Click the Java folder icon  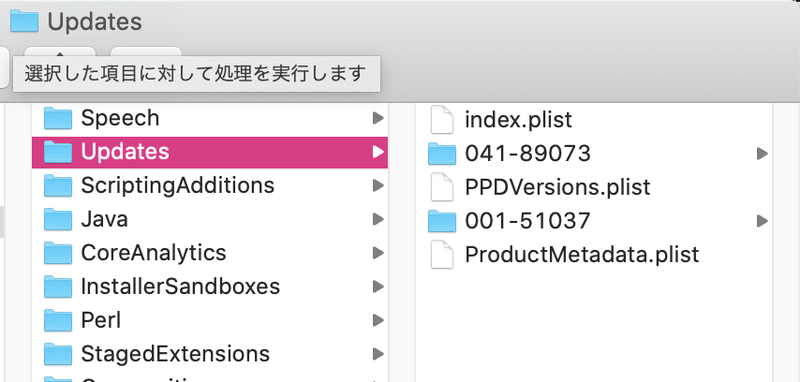tap(58, 219)
